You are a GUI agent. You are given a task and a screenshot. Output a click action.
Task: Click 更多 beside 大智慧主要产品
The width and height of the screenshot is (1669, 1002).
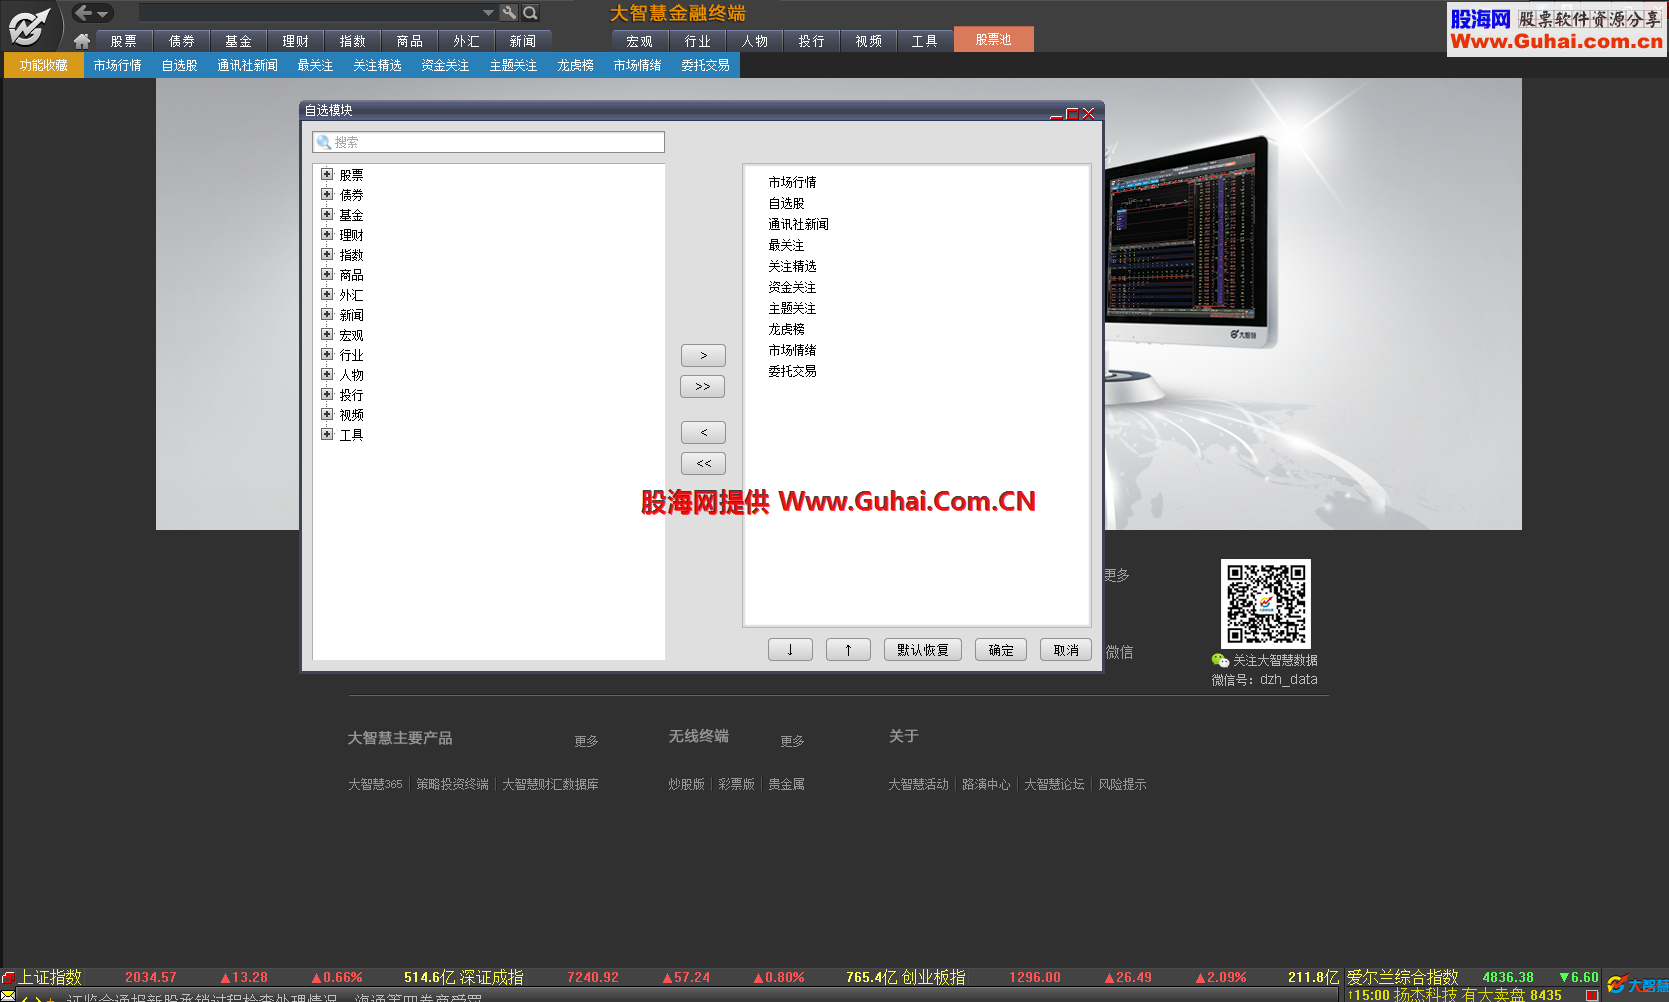click(x=586, y=741)
